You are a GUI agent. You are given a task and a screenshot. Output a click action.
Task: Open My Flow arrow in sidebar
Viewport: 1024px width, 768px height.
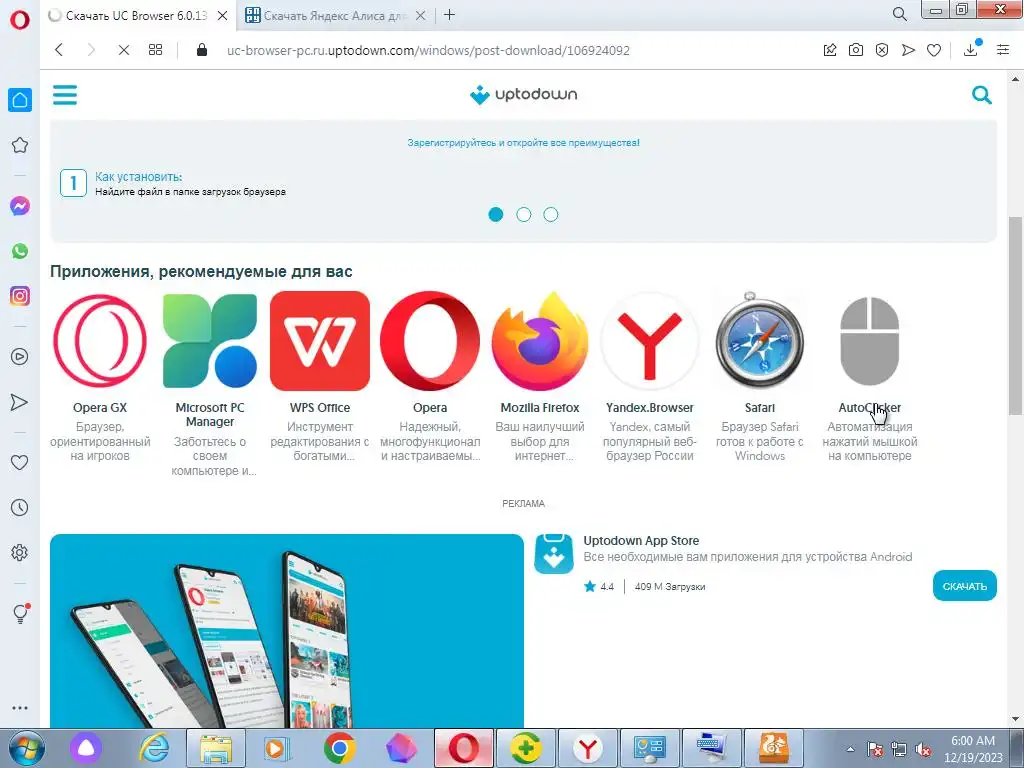click(20, 402)
